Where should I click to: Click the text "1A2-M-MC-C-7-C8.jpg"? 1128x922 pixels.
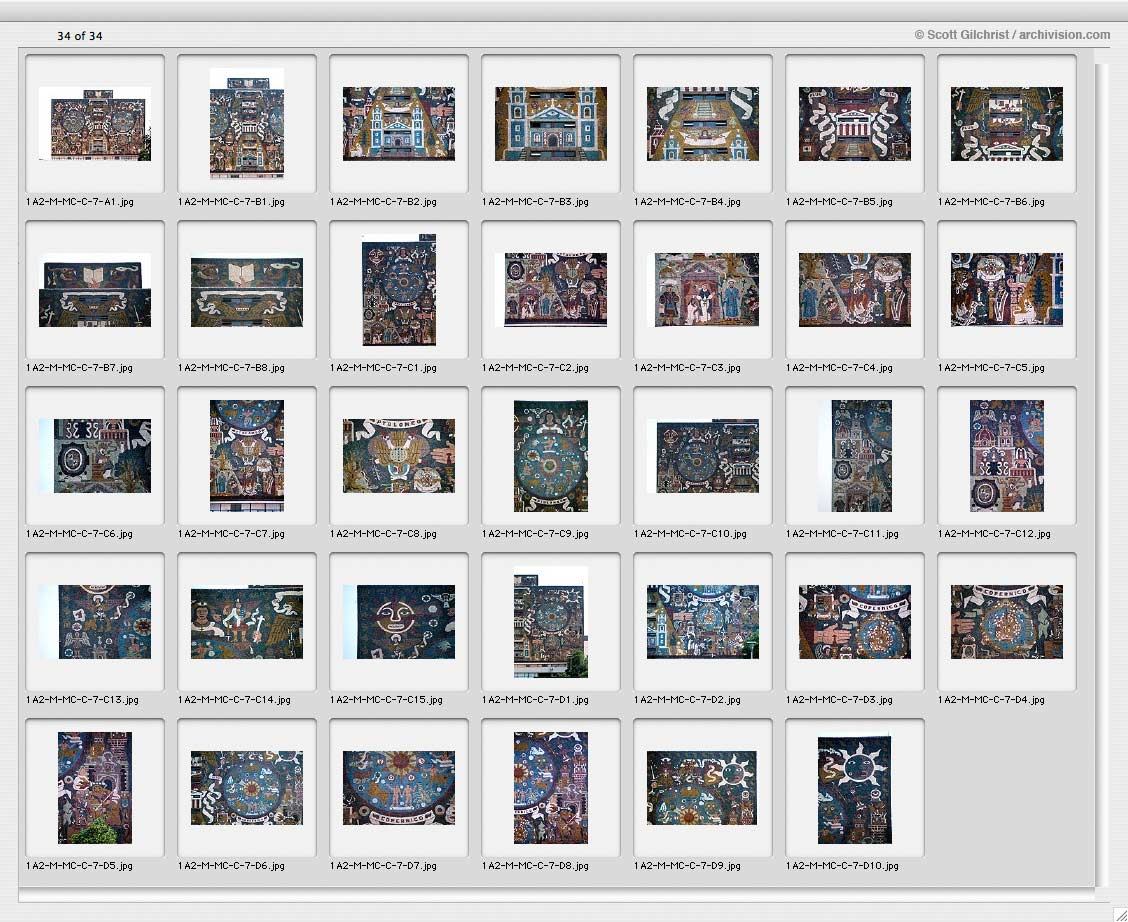tap(383, 534)
